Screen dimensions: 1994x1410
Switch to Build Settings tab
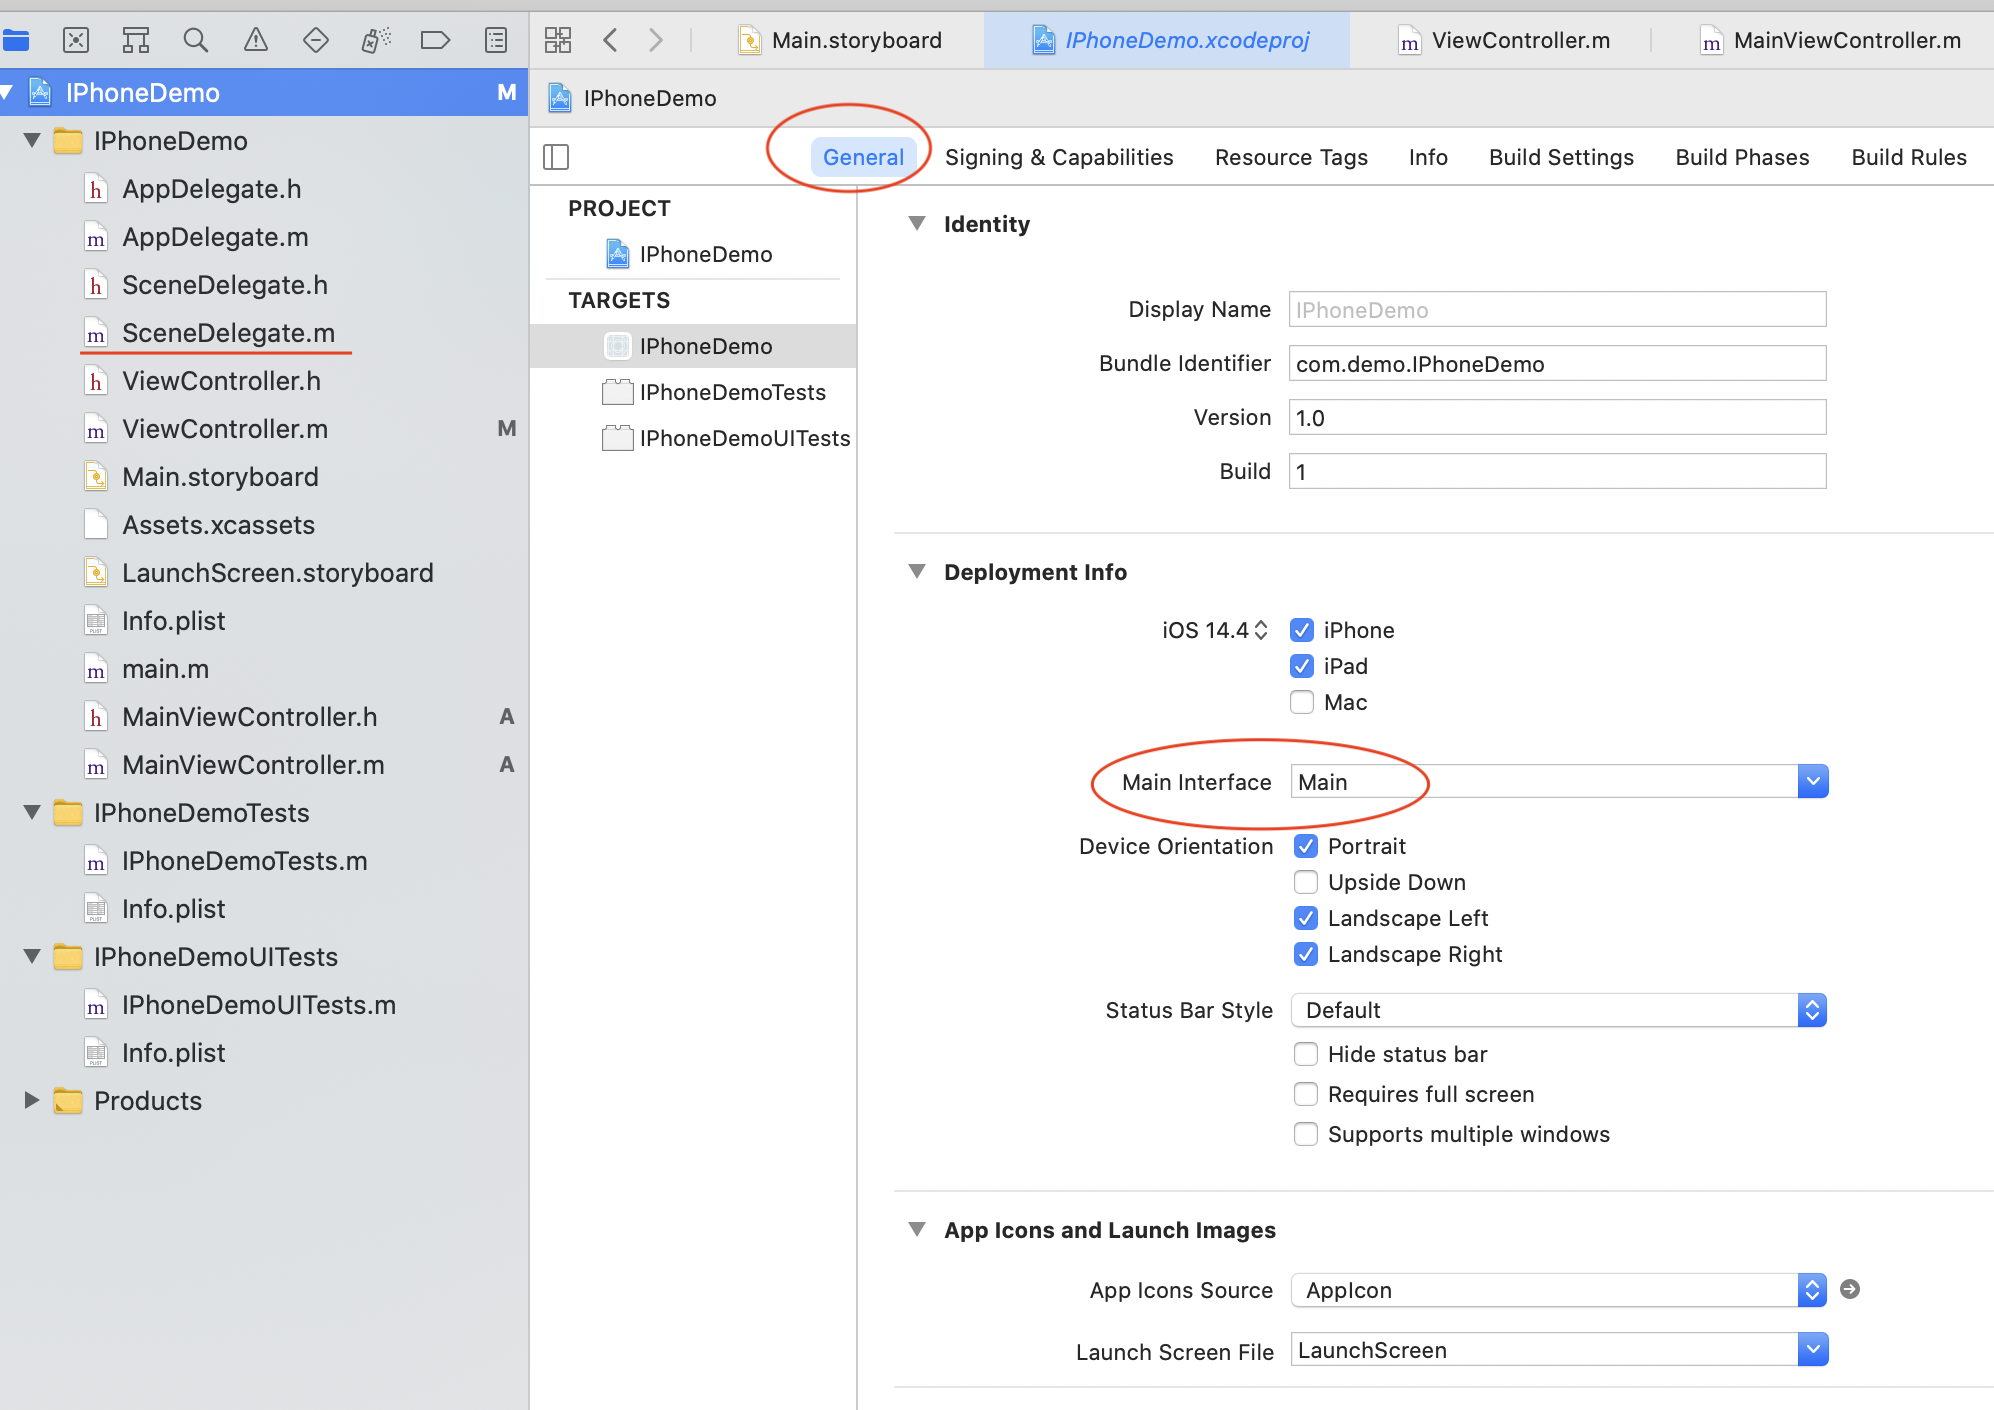pyautogui.click(x=1561, y=157)
